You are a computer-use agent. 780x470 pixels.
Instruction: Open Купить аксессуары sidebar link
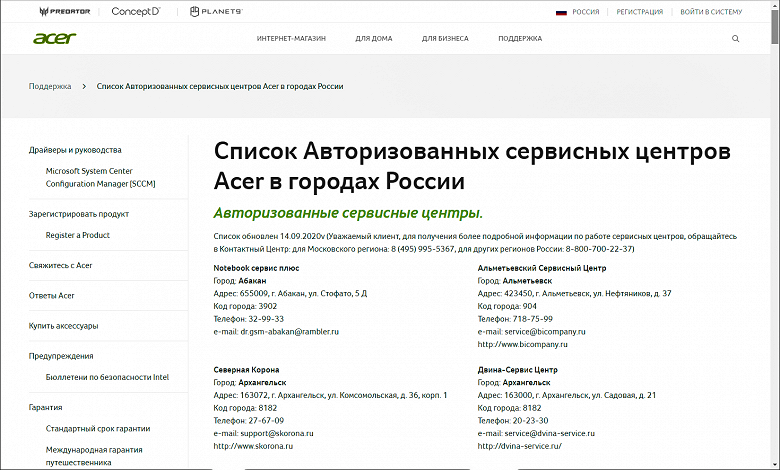pyautogui.click(x=64, y=326)
